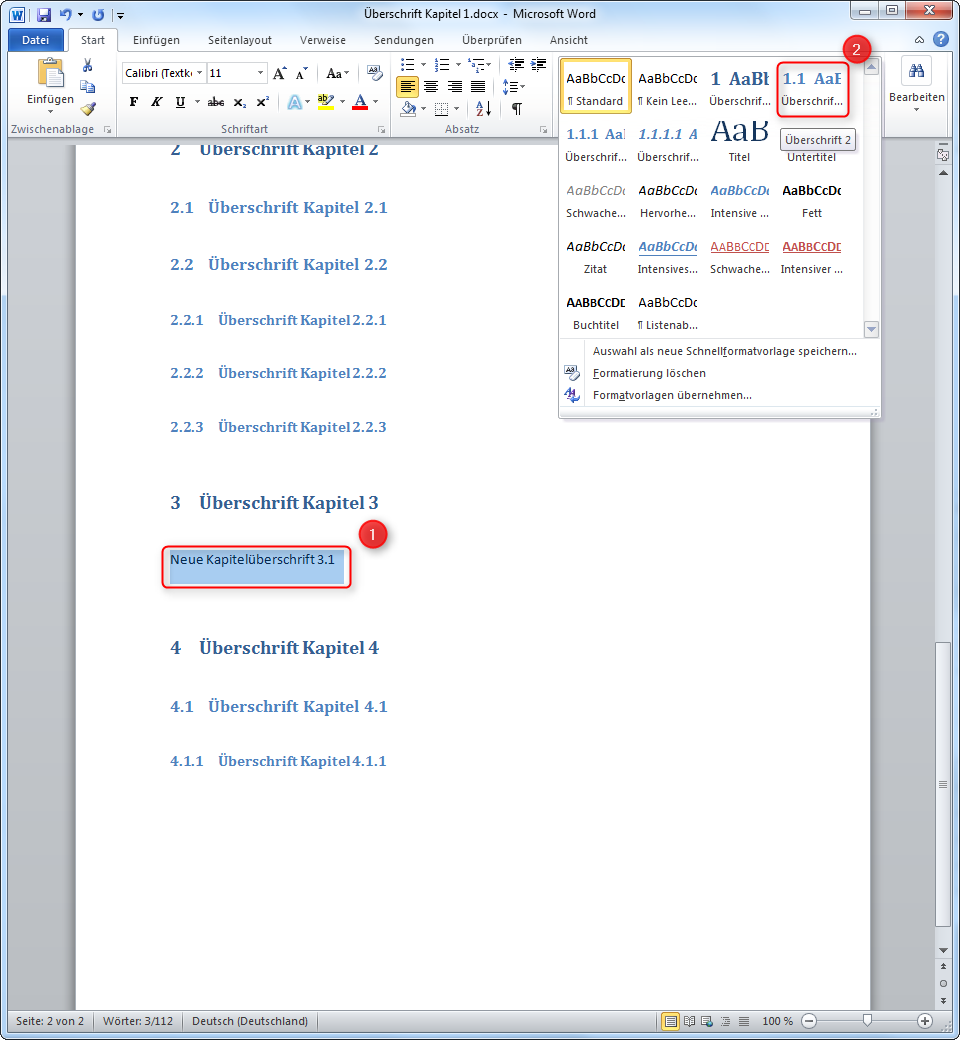Select the superscript icon
960x1040 pixels.
(x=263, y=101)
